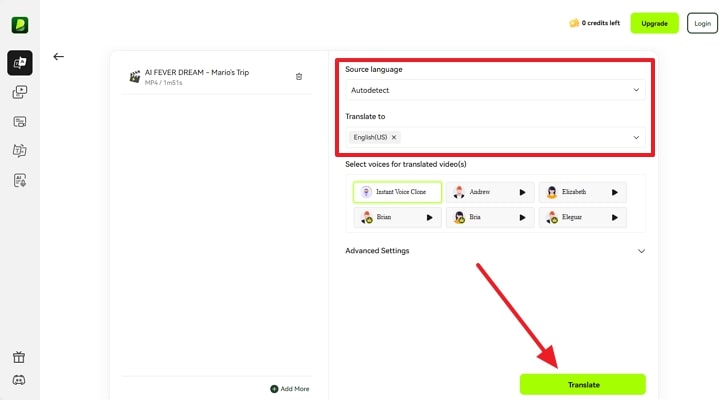
Task: Open the Translate to language dropdown
Action: point(495,137)
